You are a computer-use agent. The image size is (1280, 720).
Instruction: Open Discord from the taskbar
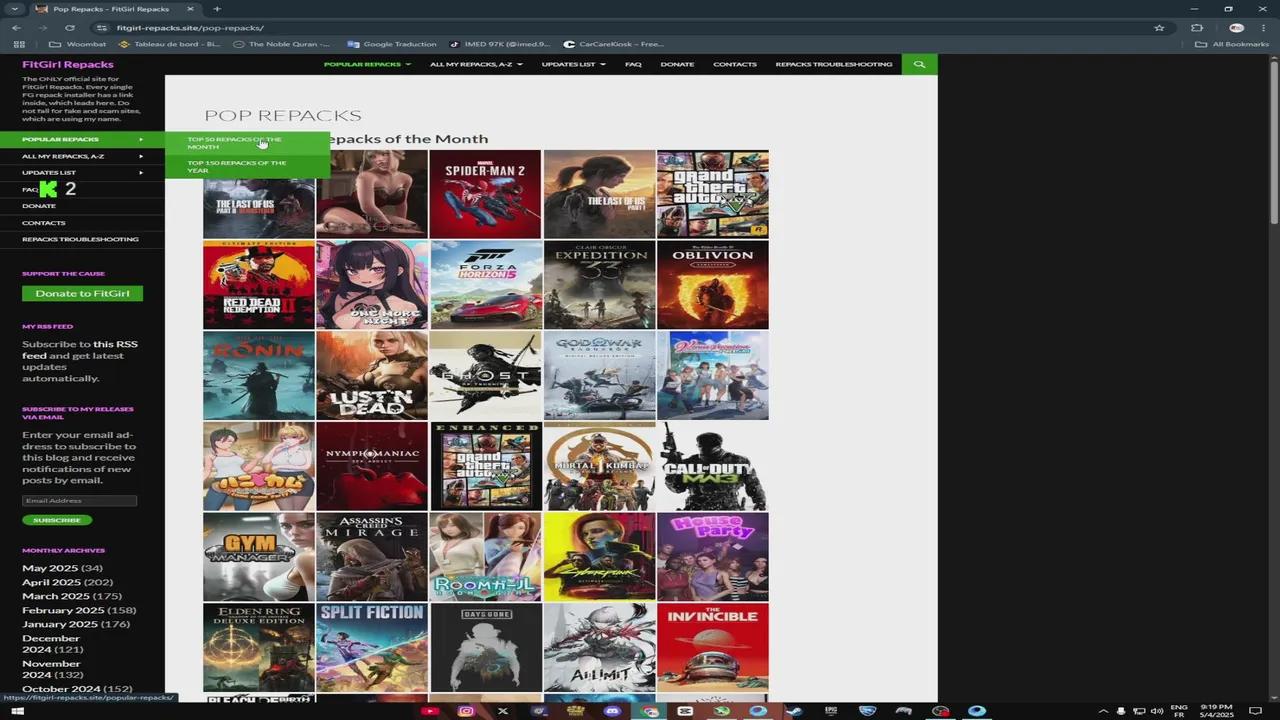pyautogui.click(x=612, y=711)
